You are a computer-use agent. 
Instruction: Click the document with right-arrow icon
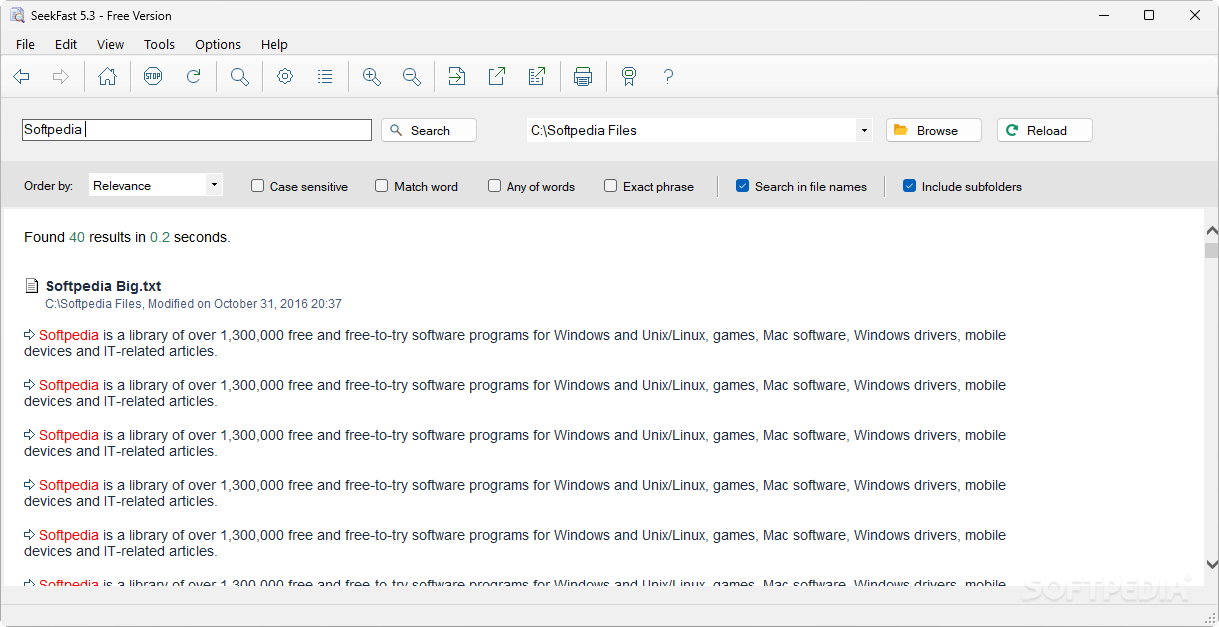click(x=457, y=77)
